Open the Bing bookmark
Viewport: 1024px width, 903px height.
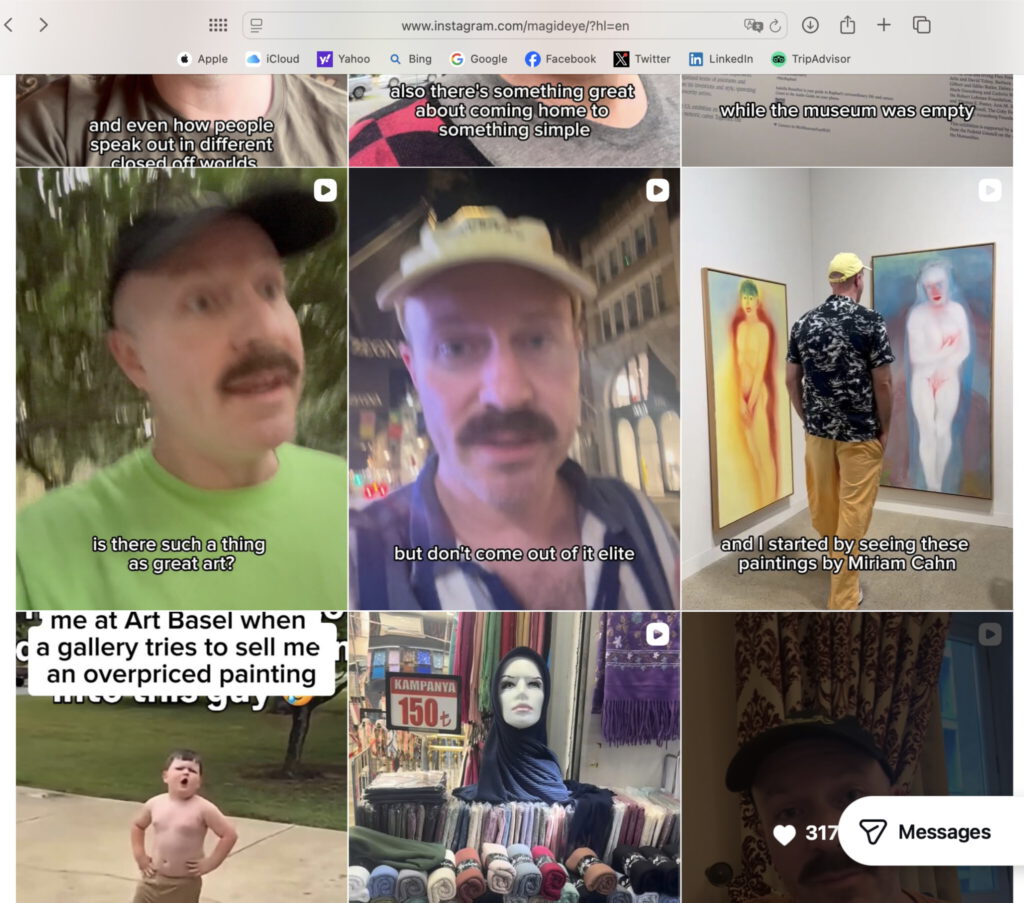(x=410, y=59)
